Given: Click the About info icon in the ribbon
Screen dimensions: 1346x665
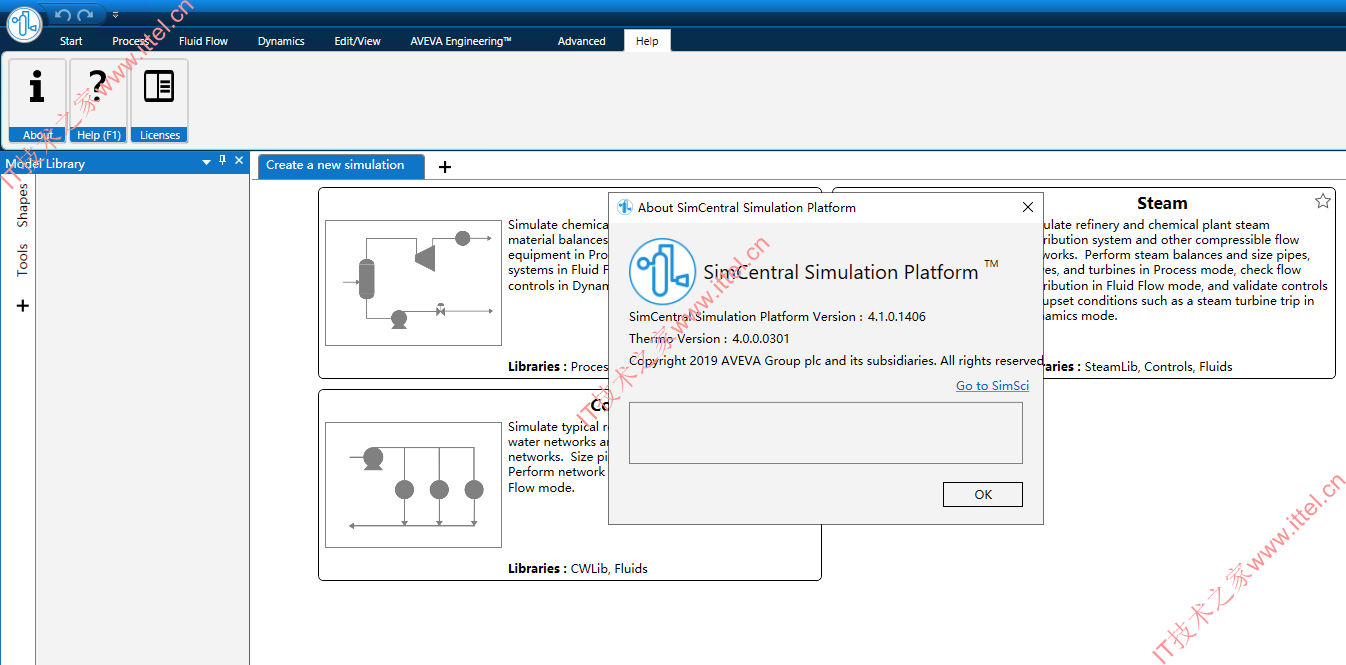Looking at the screenshot, I should point(38,100).
